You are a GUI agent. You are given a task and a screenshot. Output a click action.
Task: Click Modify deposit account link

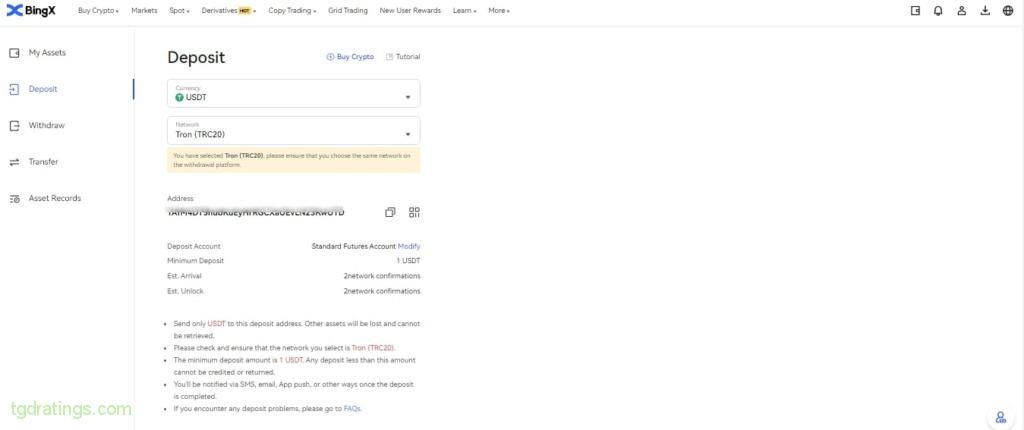[x=409, y=246]
